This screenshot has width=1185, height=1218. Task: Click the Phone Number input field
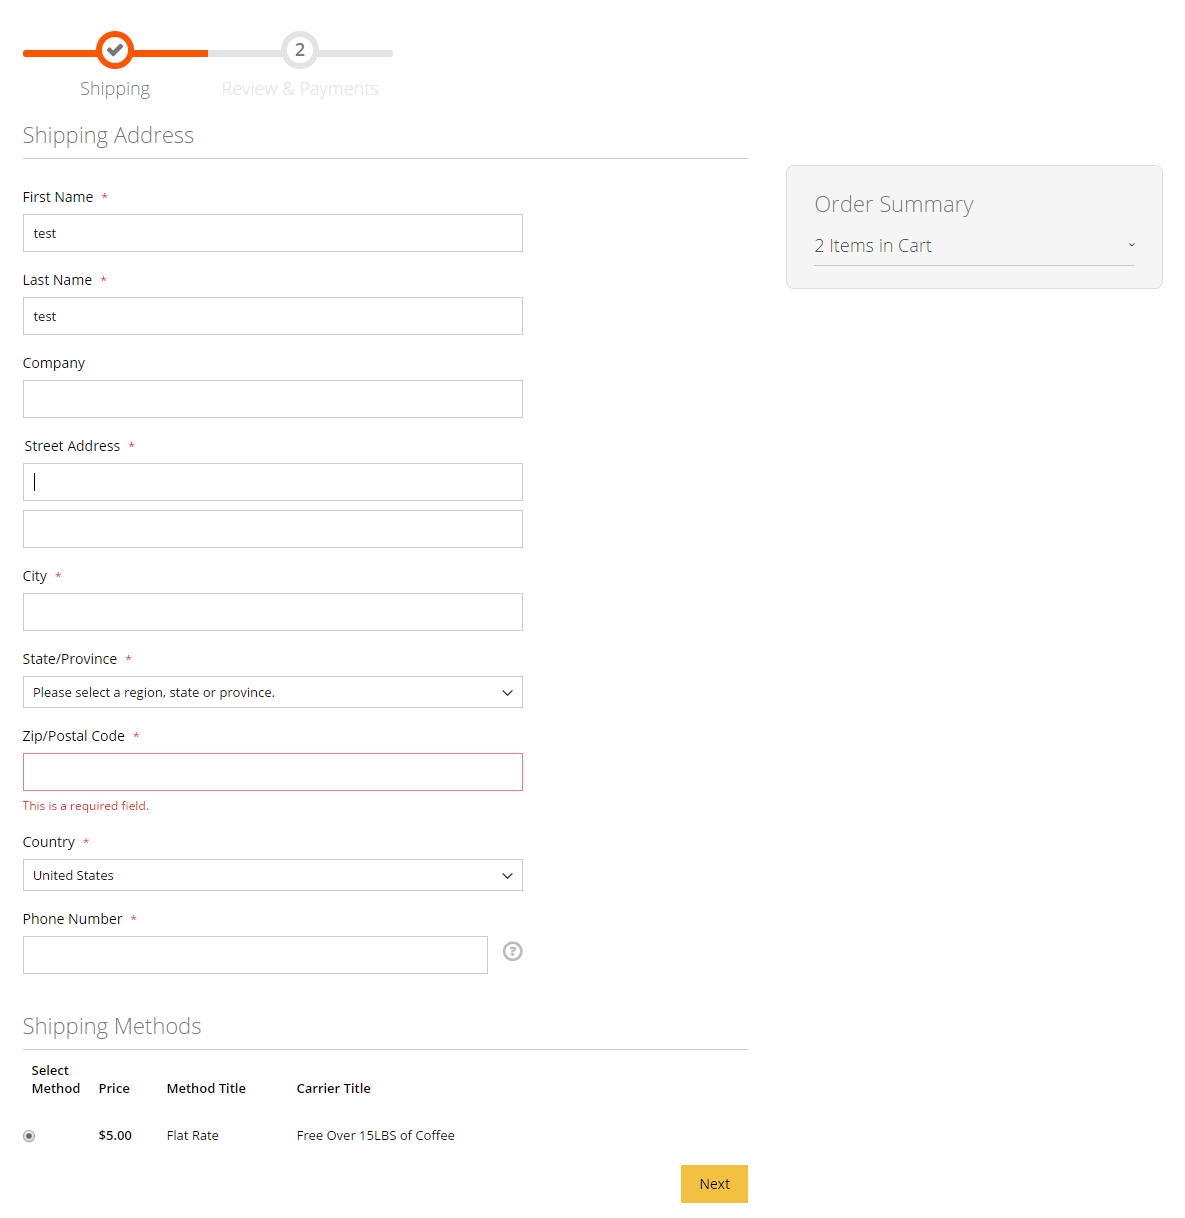point(255,955)
